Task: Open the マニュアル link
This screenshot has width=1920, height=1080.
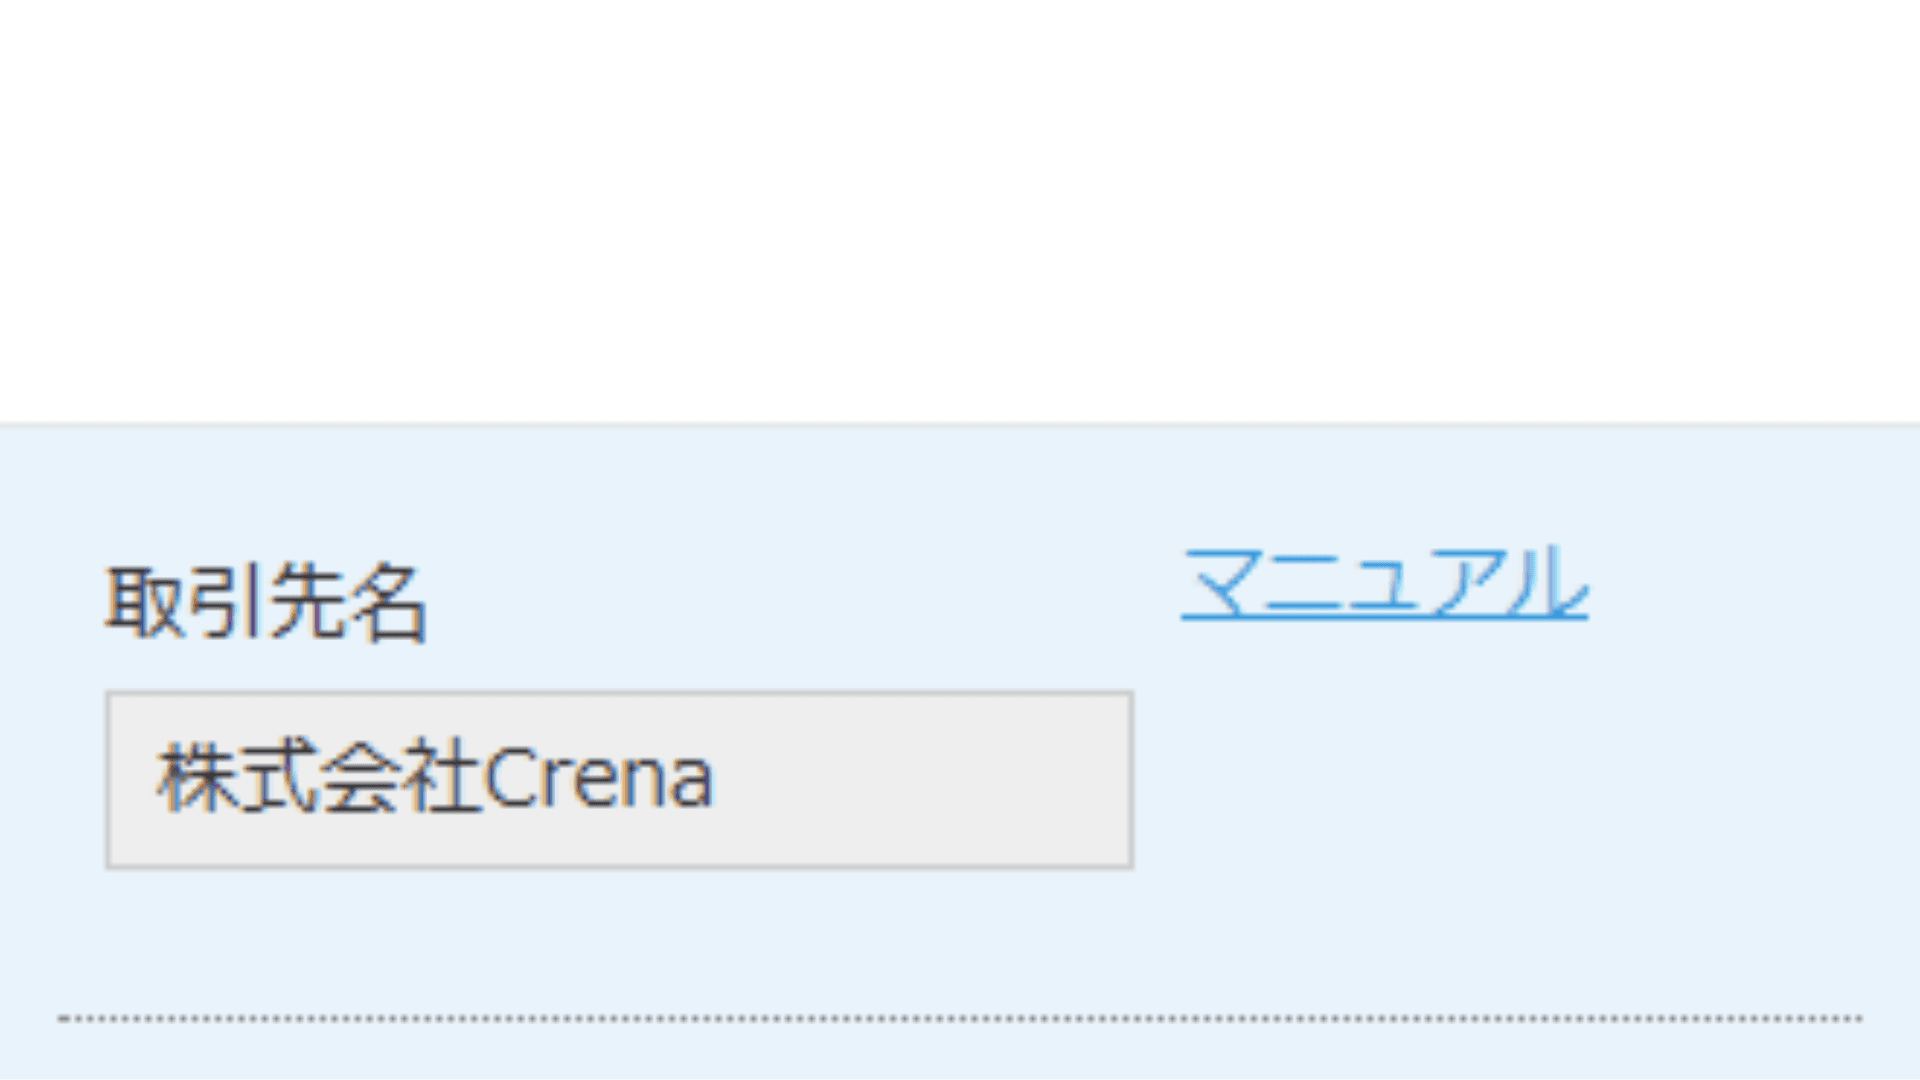Action: click(1384, 583)
